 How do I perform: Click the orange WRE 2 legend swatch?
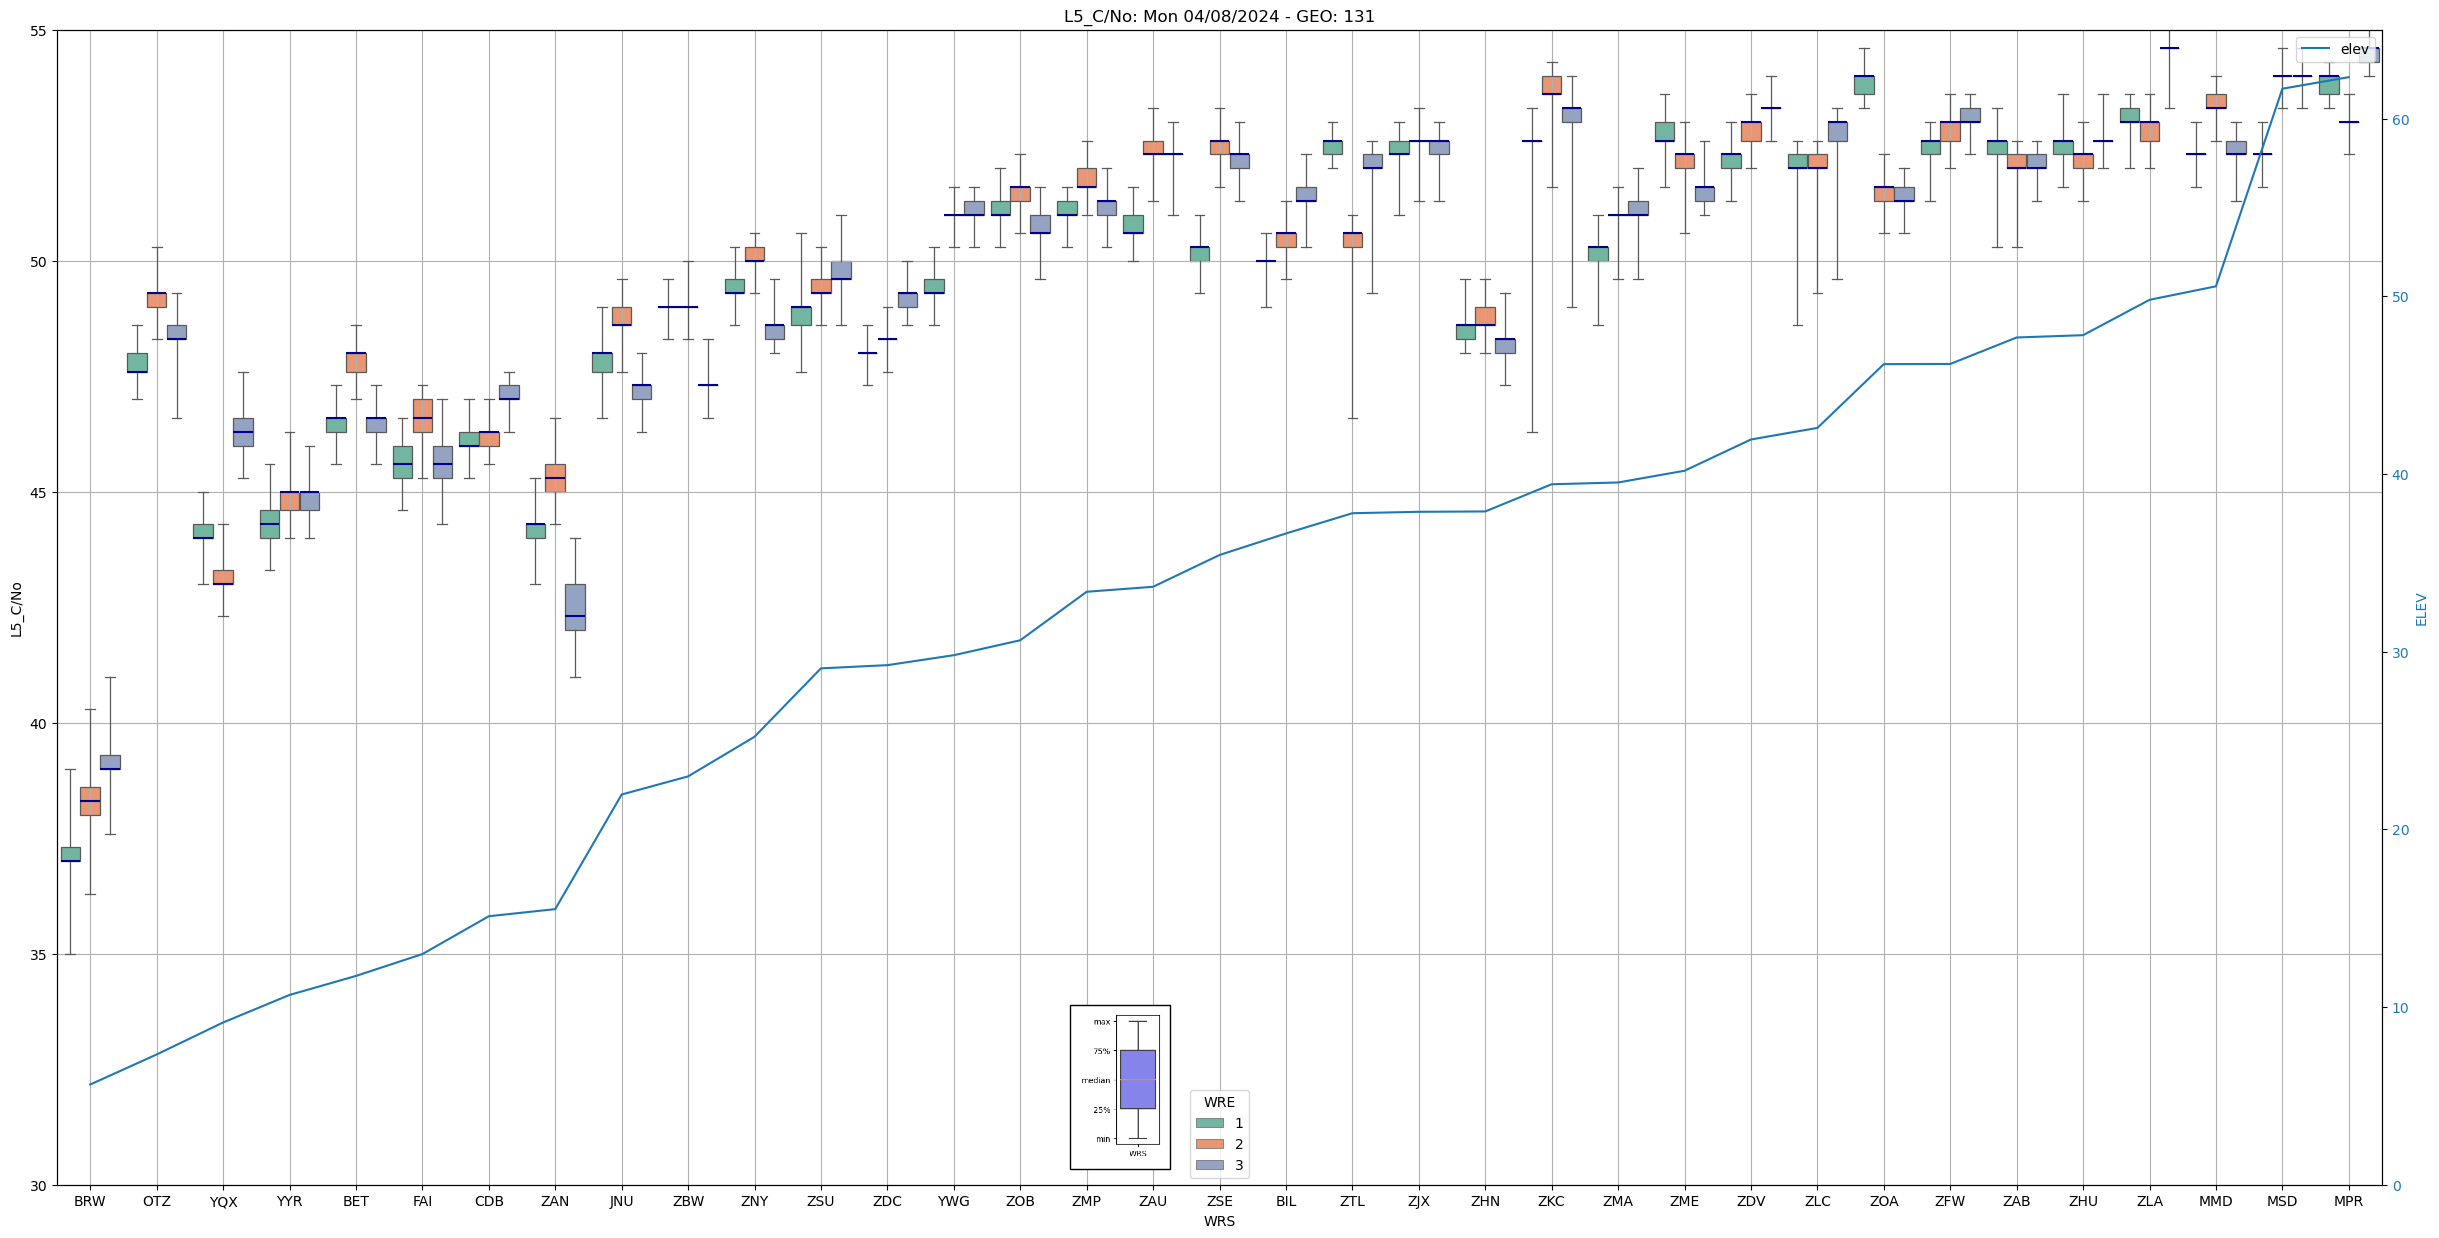pos(1209,1144)
